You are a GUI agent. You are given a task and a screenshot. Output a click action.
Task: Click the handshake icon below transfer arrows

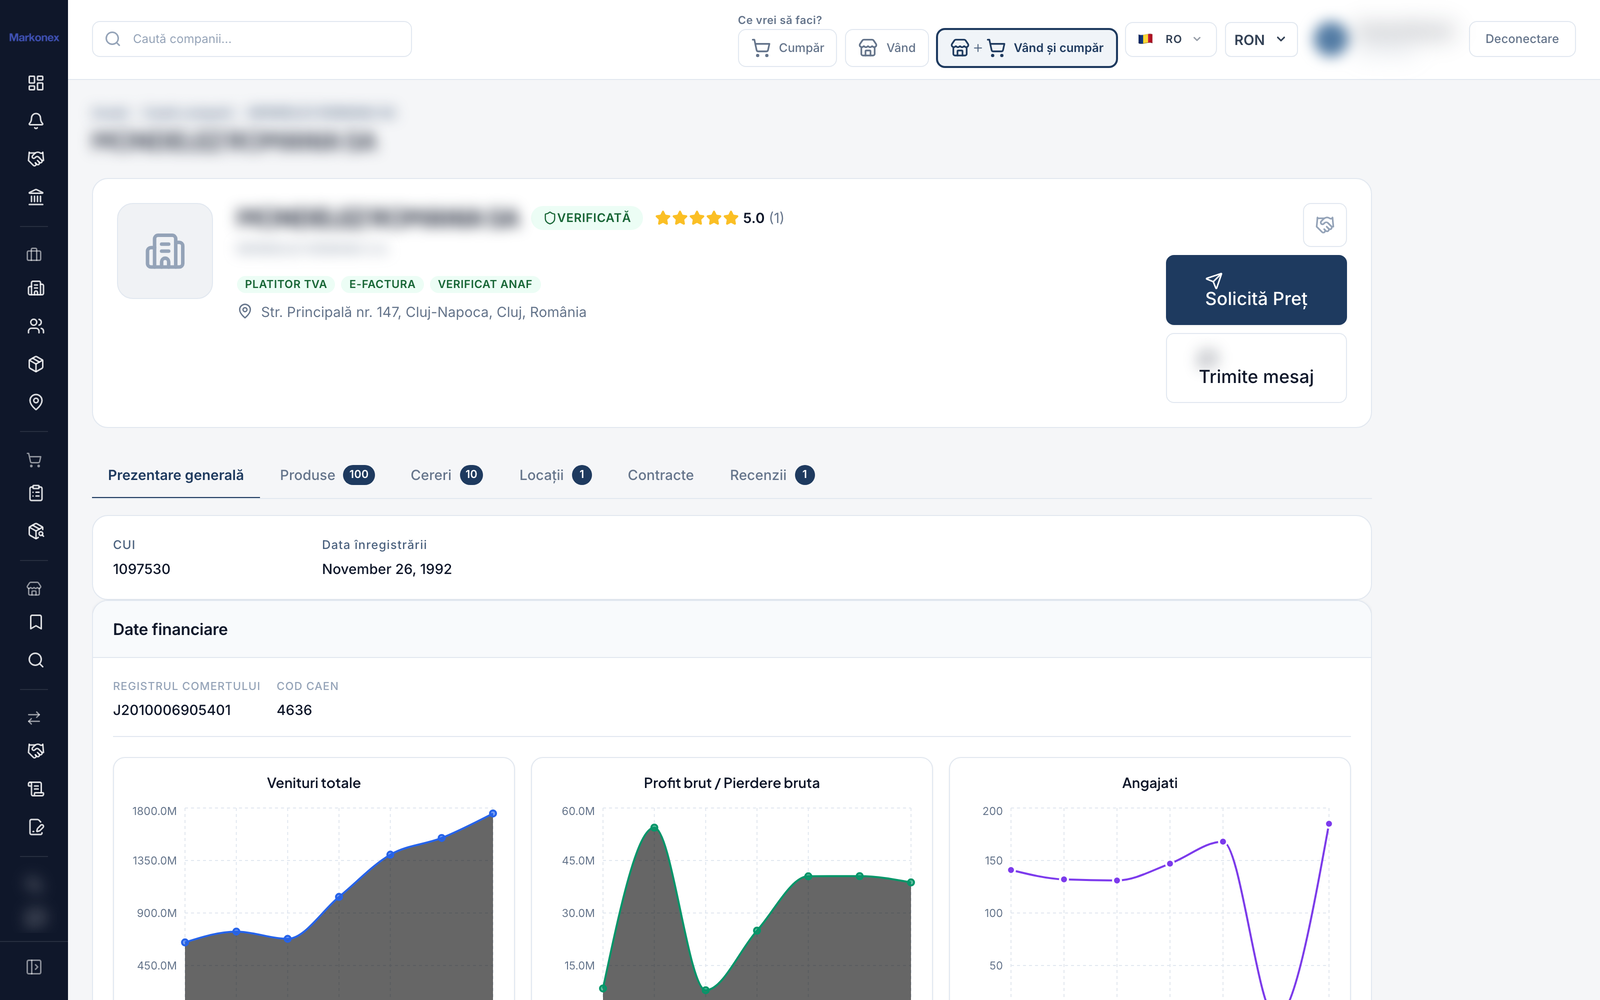point(36,751)
